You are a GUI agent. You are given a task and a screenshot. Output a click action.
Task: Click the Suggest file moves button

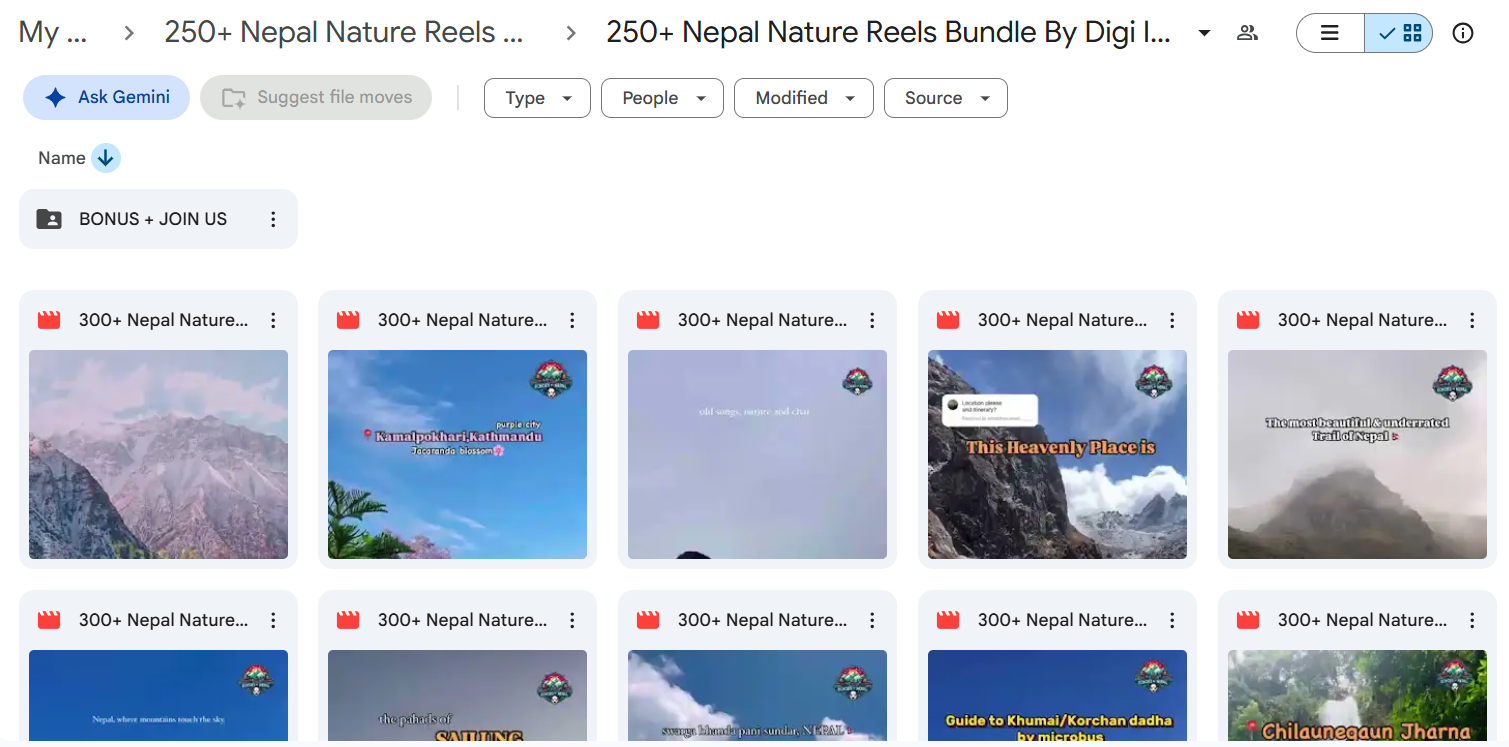tap(316, 97)
